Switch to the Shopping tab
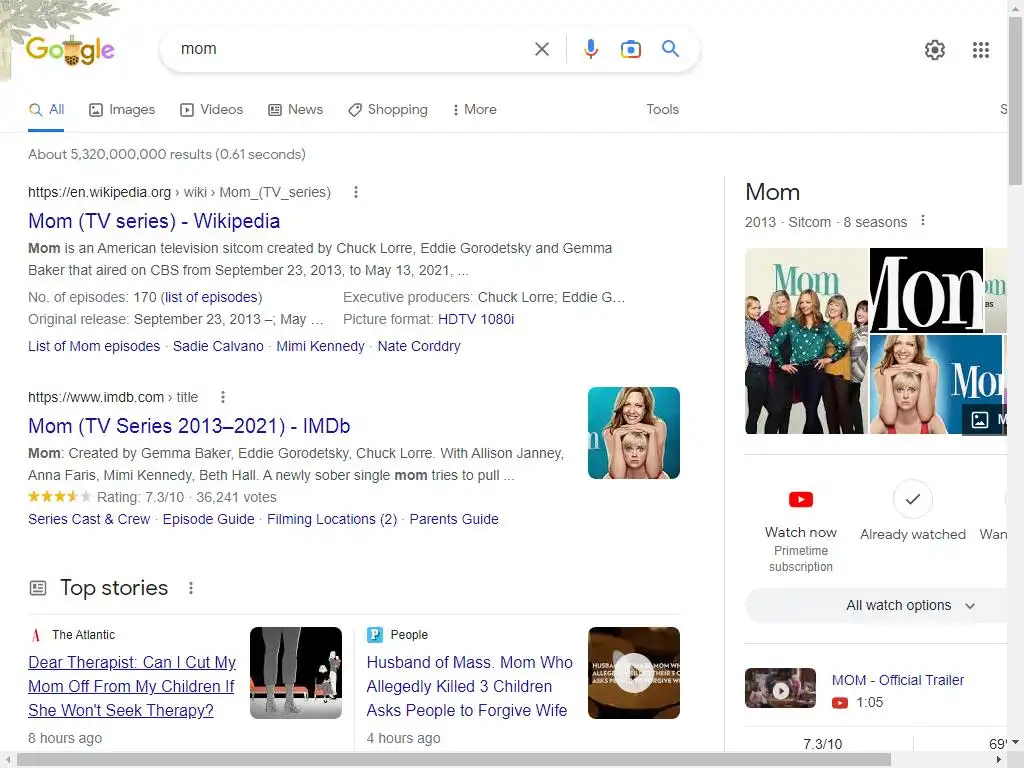 pyautogui.click(x=388, y=110)
